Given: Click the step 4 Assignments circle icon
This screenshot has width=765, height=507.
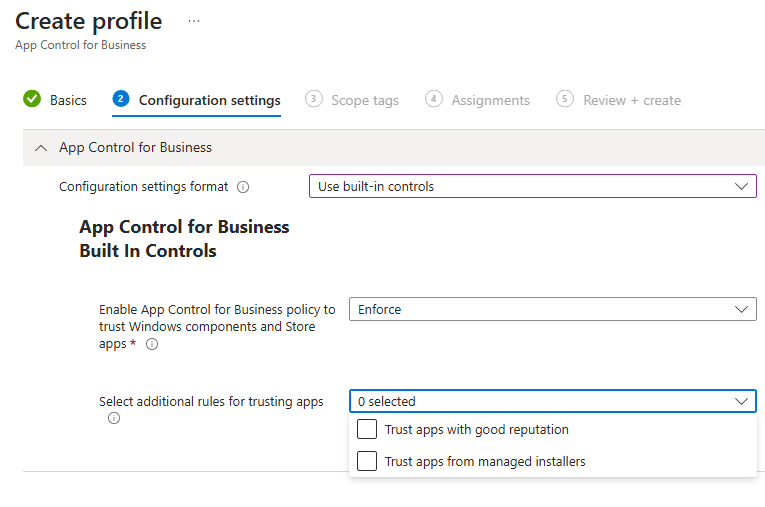Looking at the screenshot, I should tap(434, 99).
